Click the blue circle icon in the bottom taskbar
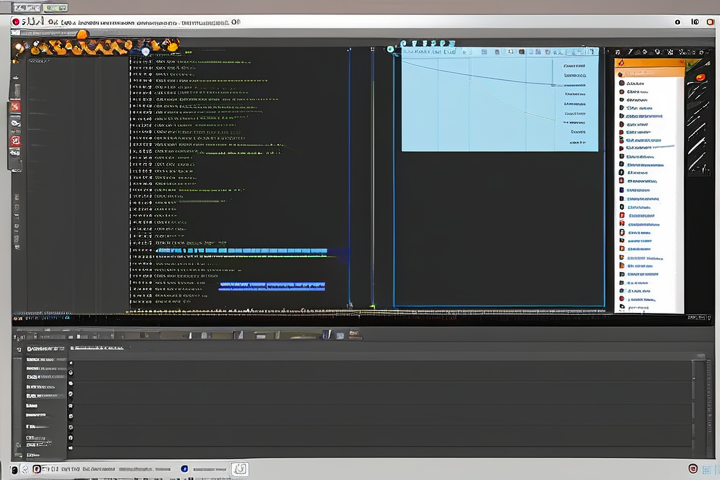Screen dimensions: 720x480 184,468
